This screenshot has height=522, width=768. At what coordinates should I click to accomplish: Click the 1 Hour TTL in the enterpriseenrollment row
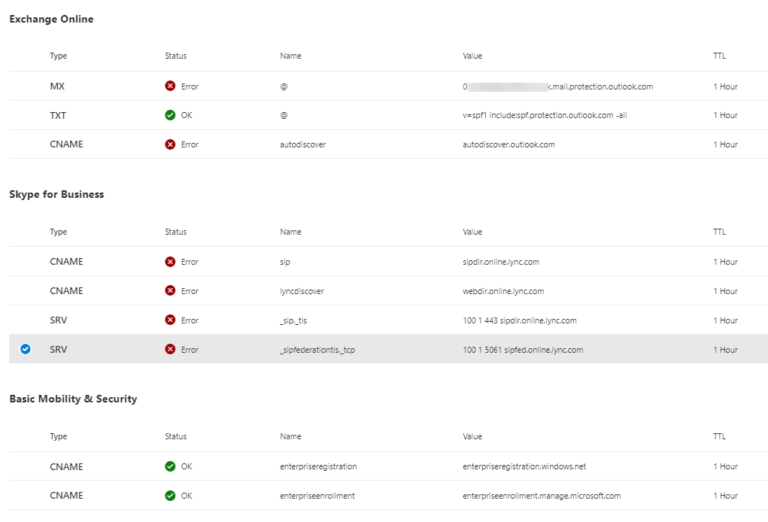point(725,496)
